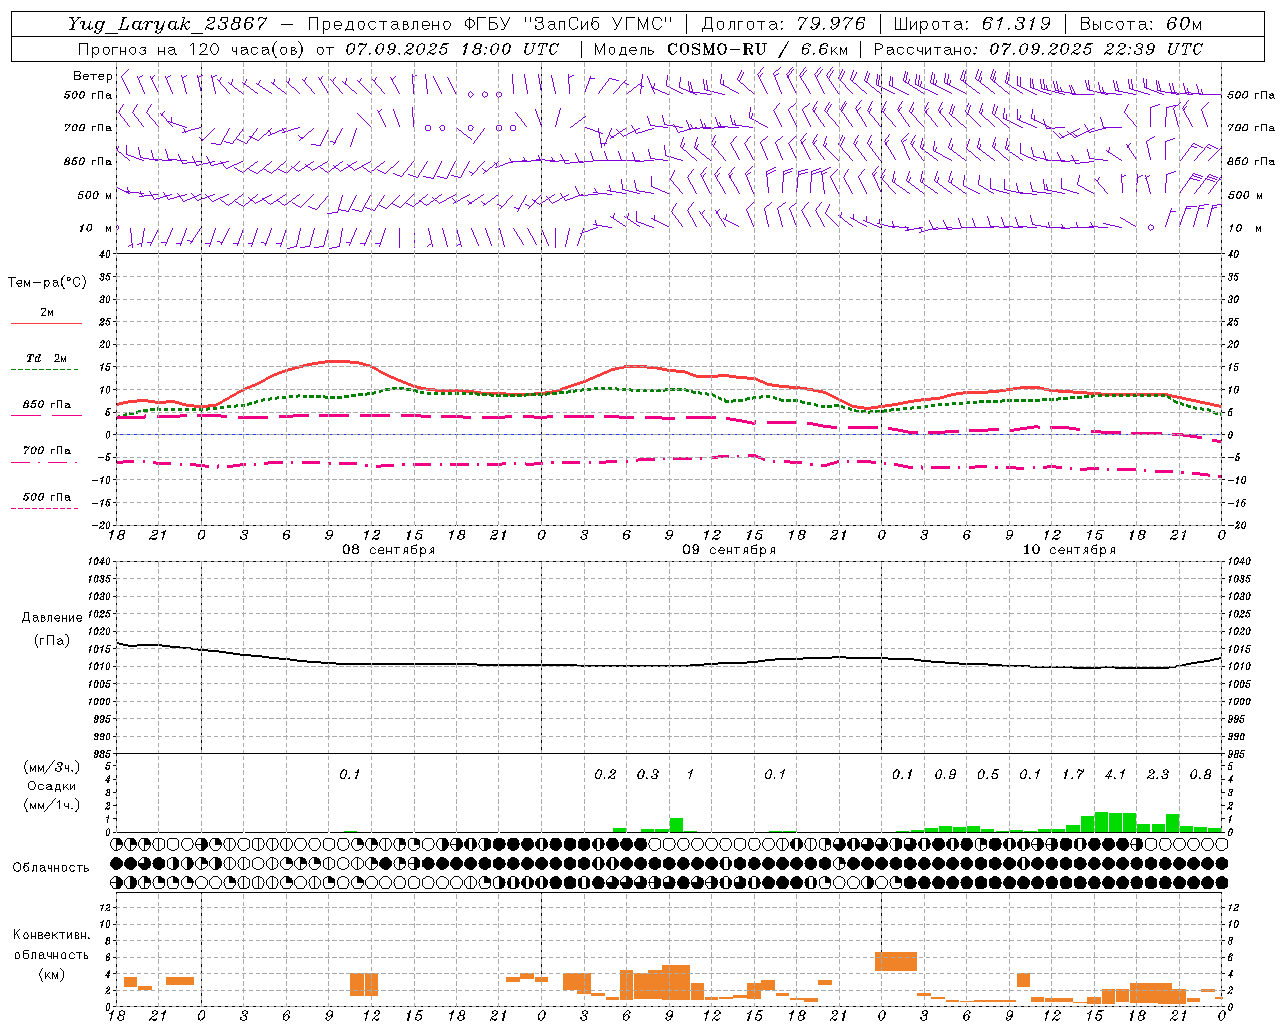Click the (мм/3ч.) precipitation unit label
The width and height of the screenshot is (1280, 1024).
tap(52, 767)
